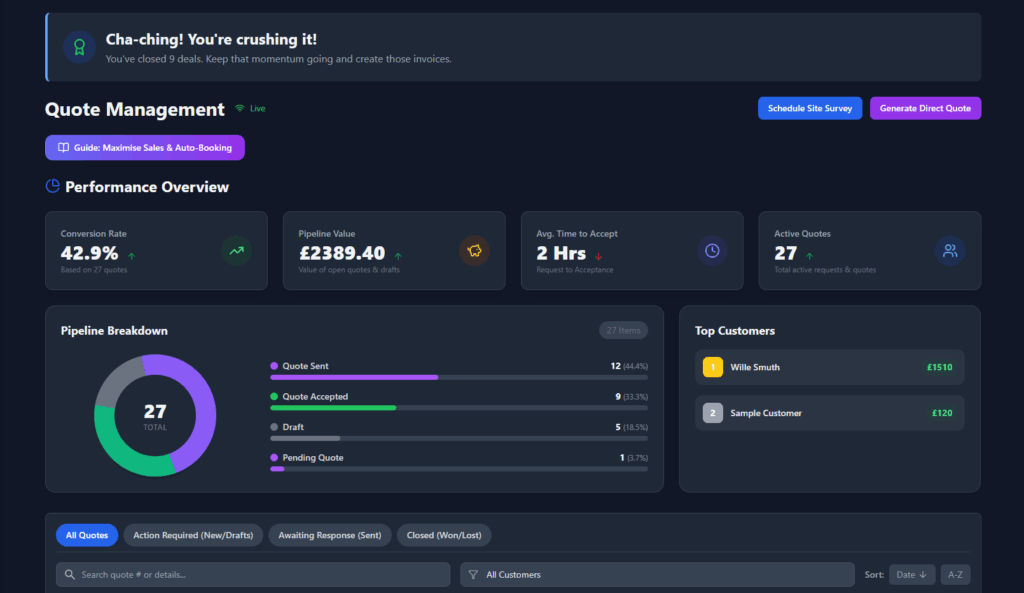The image size is (1024, 593).
Task: Switch to Action Required (New/Drafts) tab
Action: (x=193, y=535)
